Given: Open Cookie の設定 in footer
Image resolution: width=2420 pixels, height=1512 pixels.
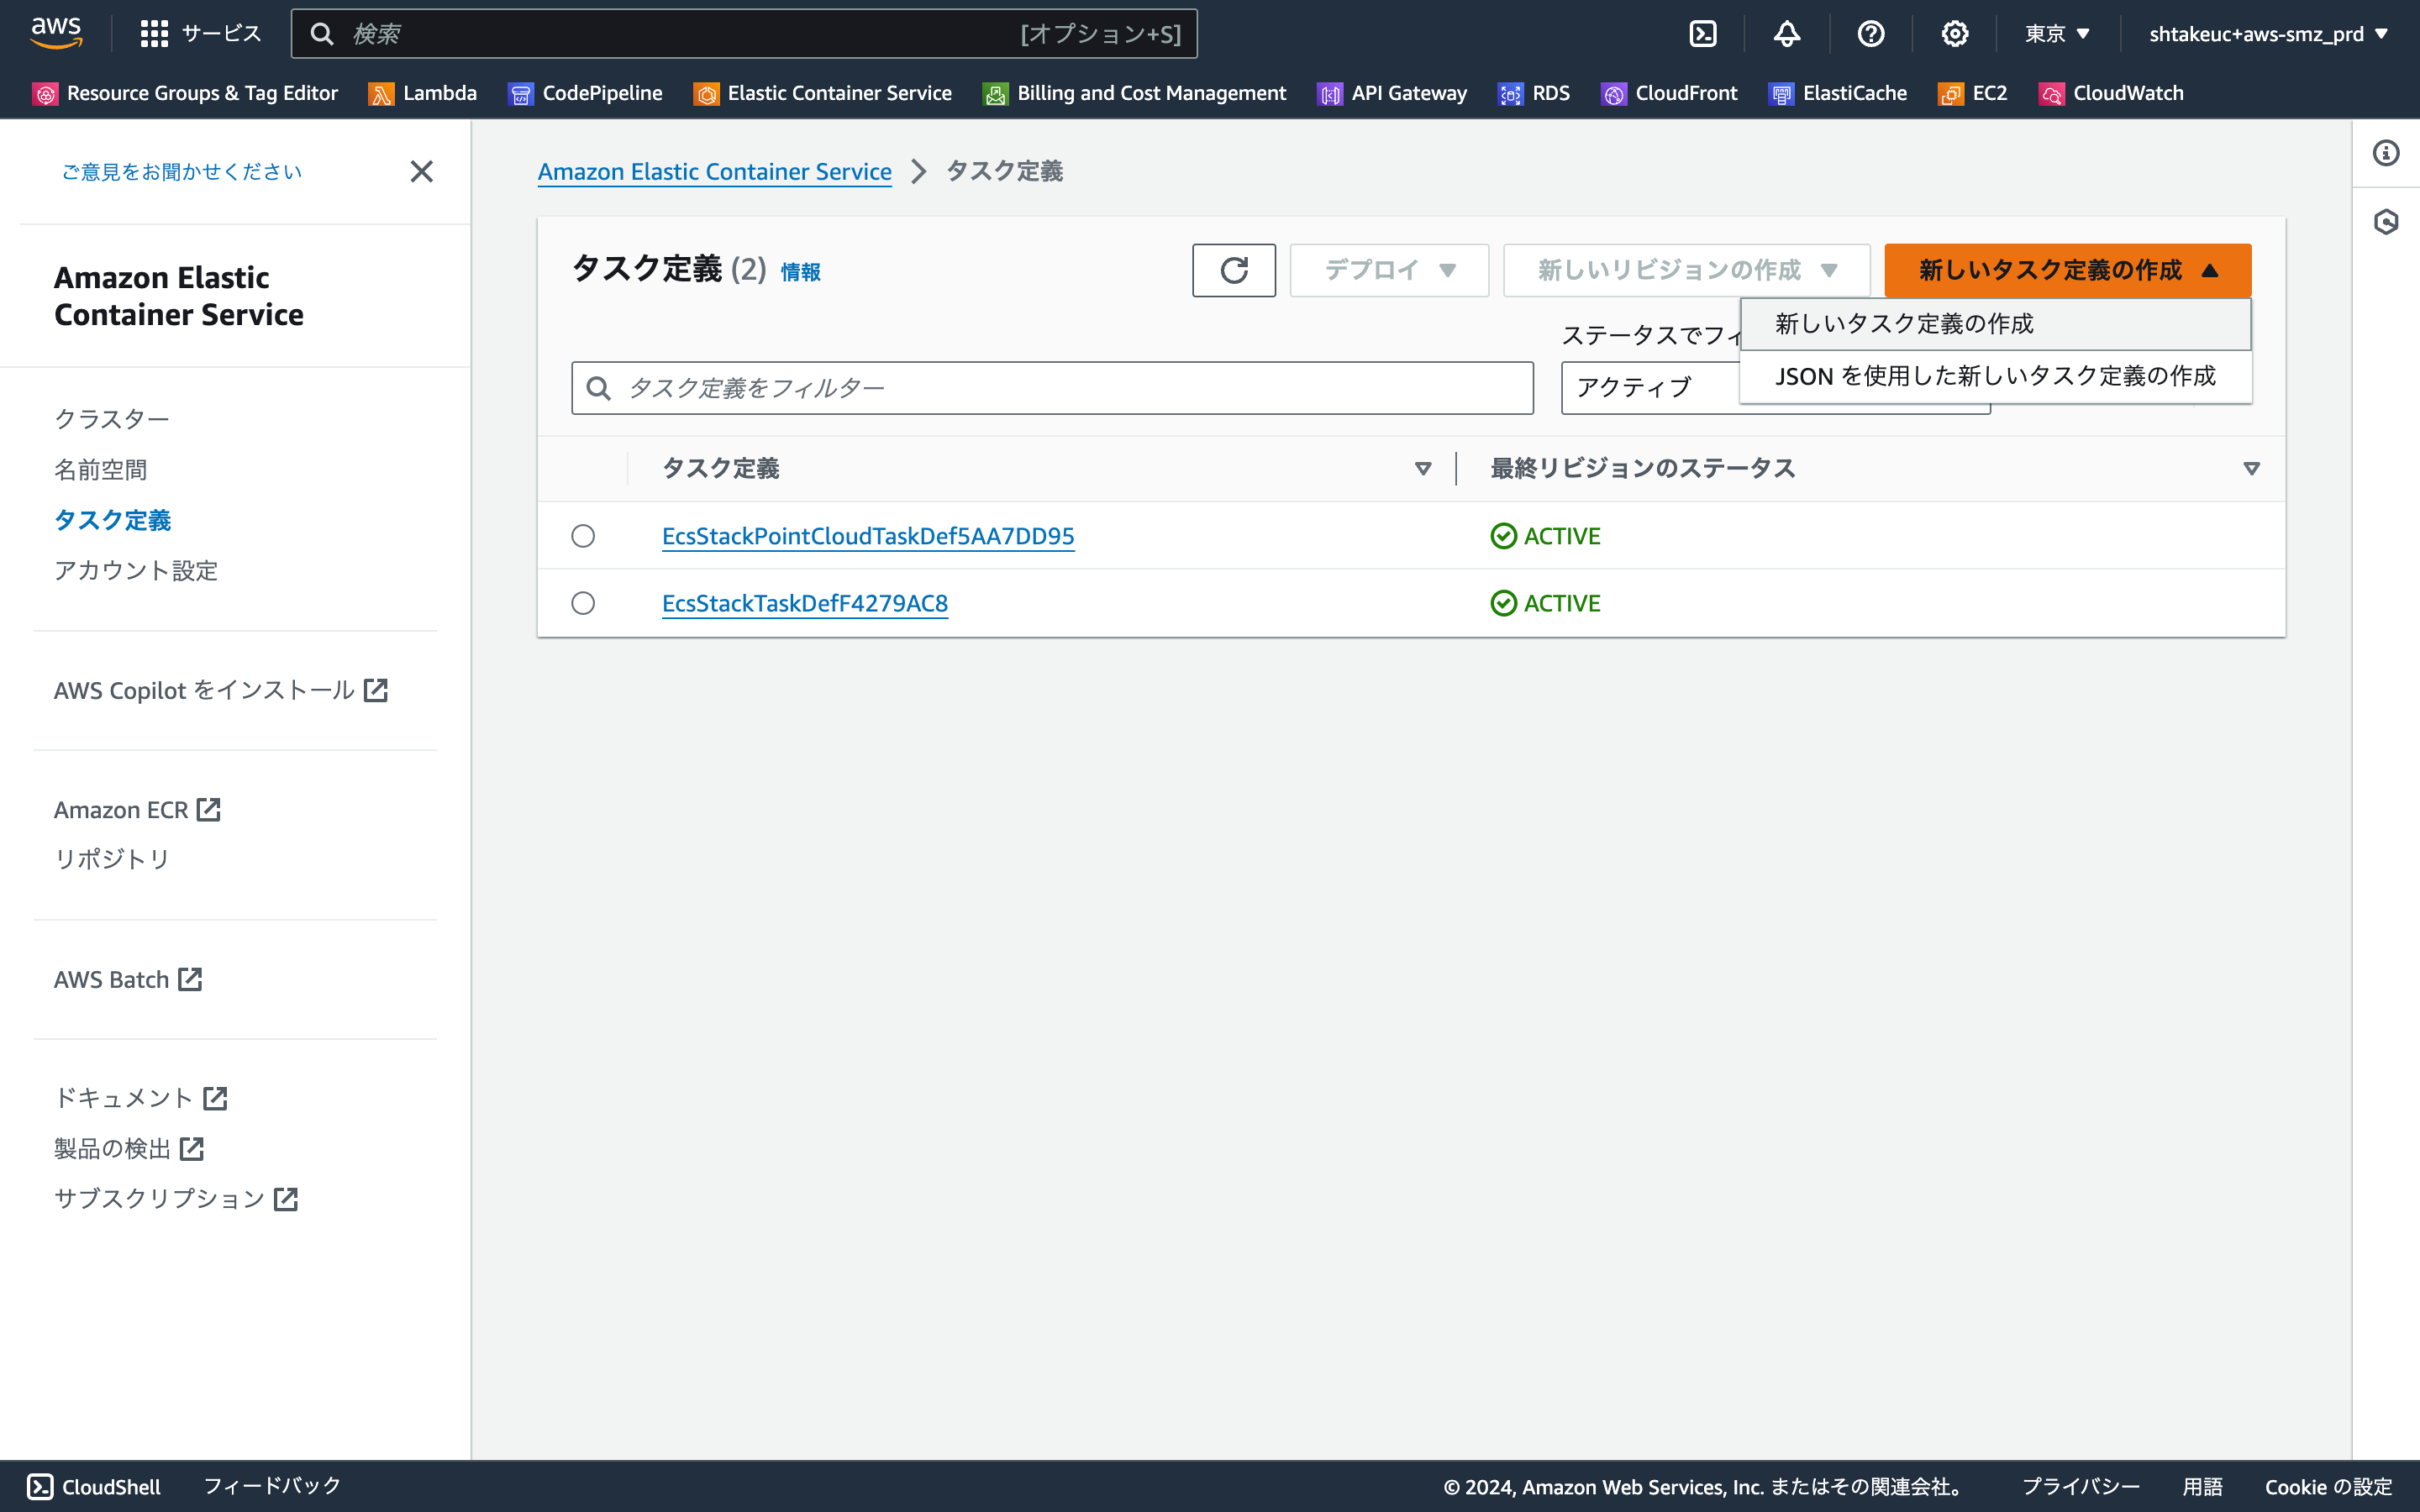Looking at the screenshot, I should coord(2329,1486).
